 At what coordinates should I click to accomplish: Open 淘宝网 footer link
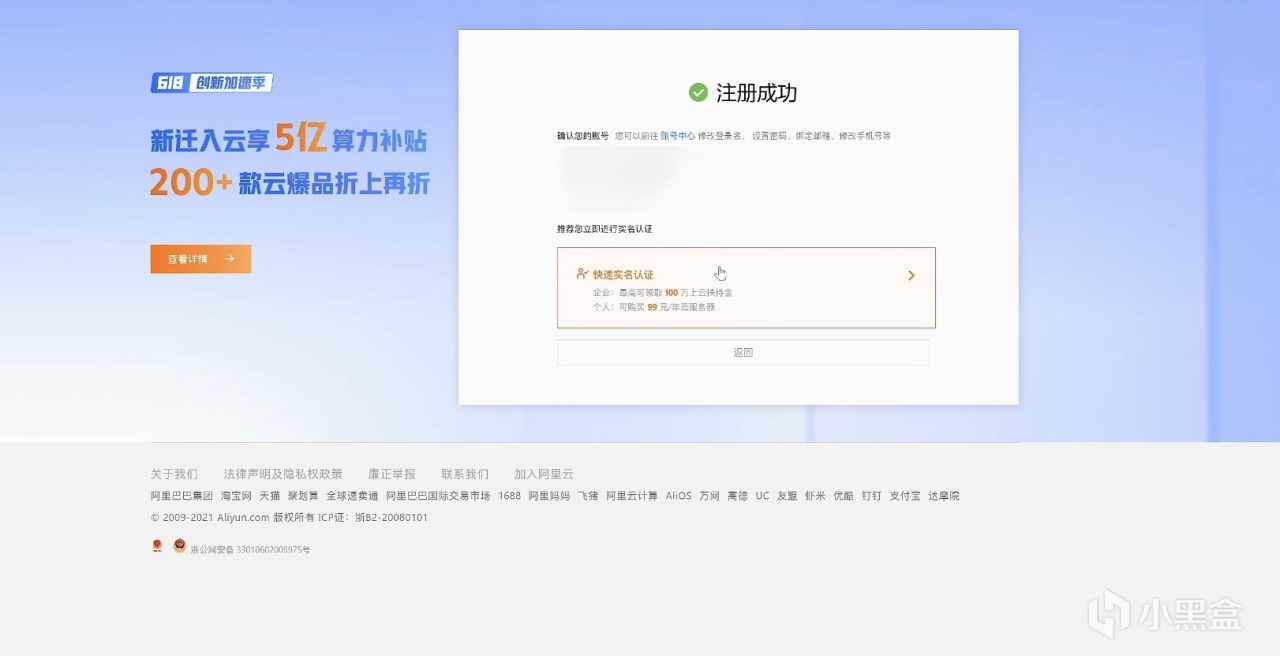[236, 496]
